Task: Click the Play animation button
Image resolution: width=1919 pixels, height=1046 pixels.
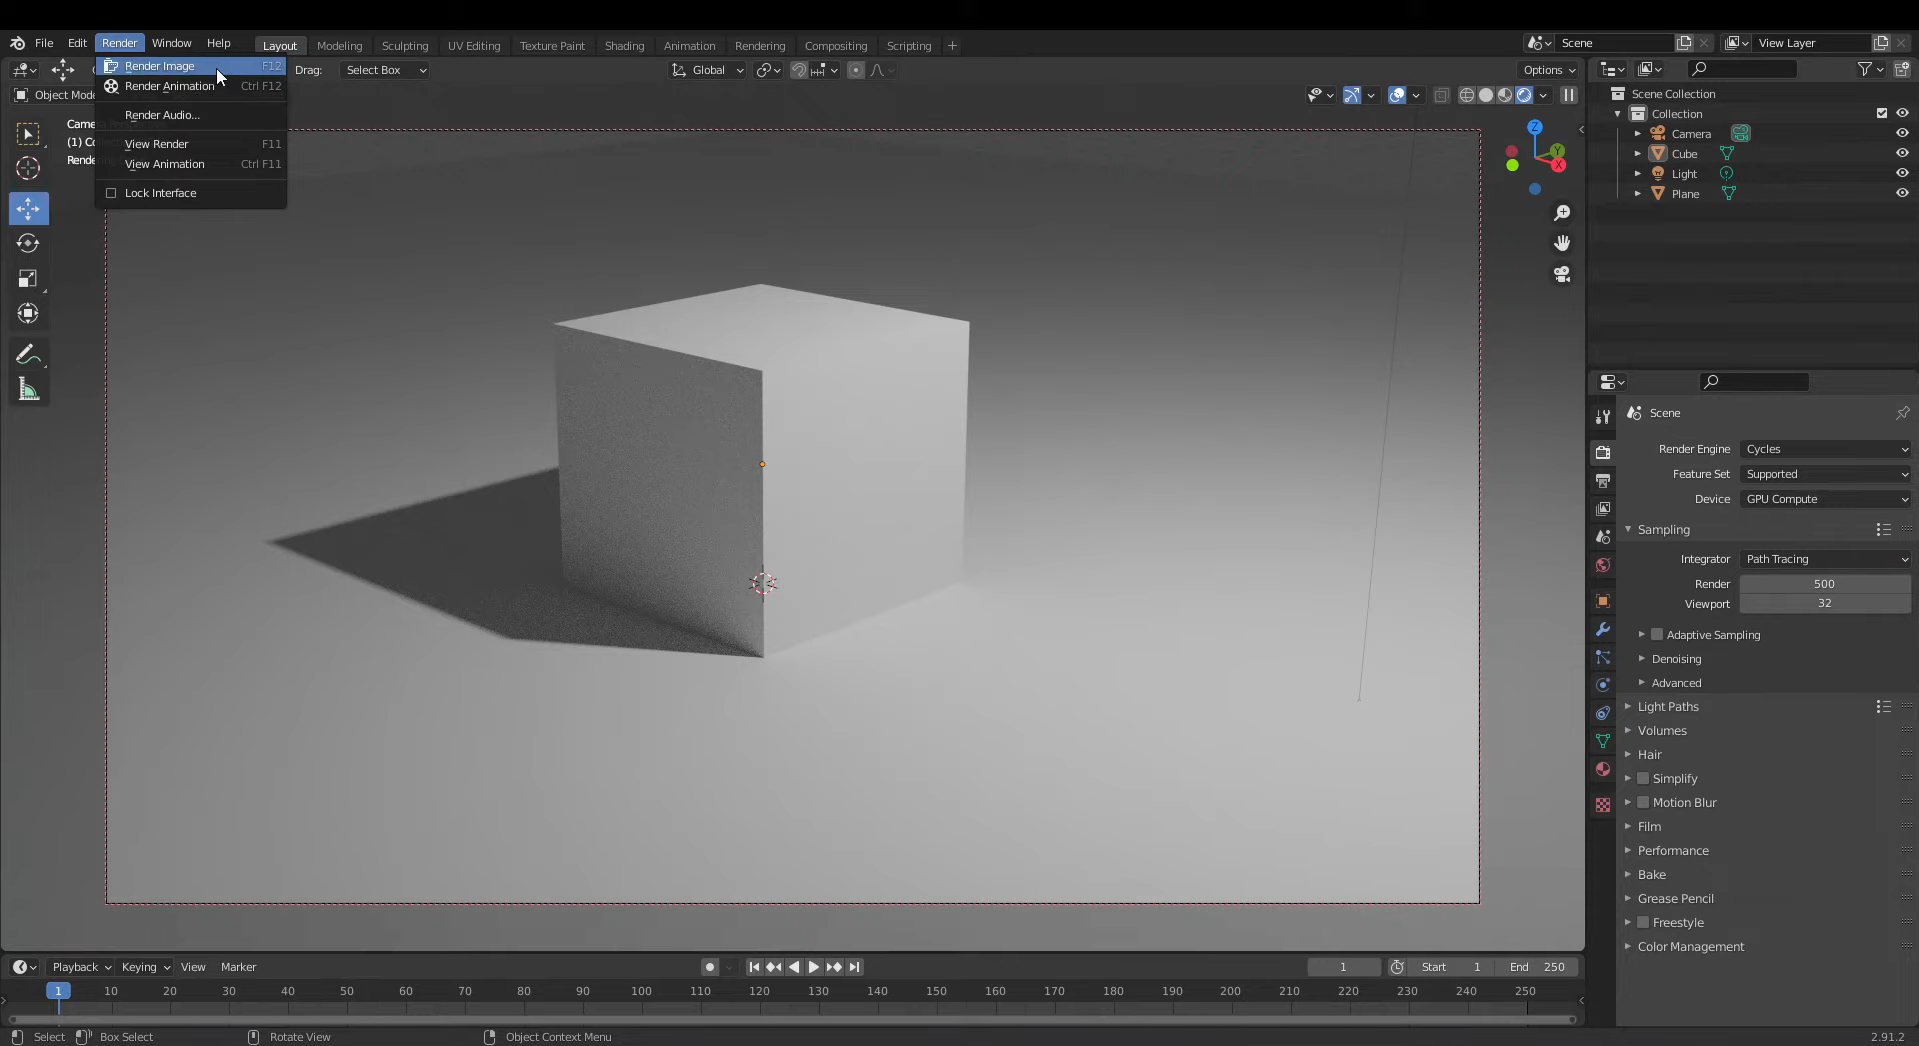Action: (x=813, y=967)
